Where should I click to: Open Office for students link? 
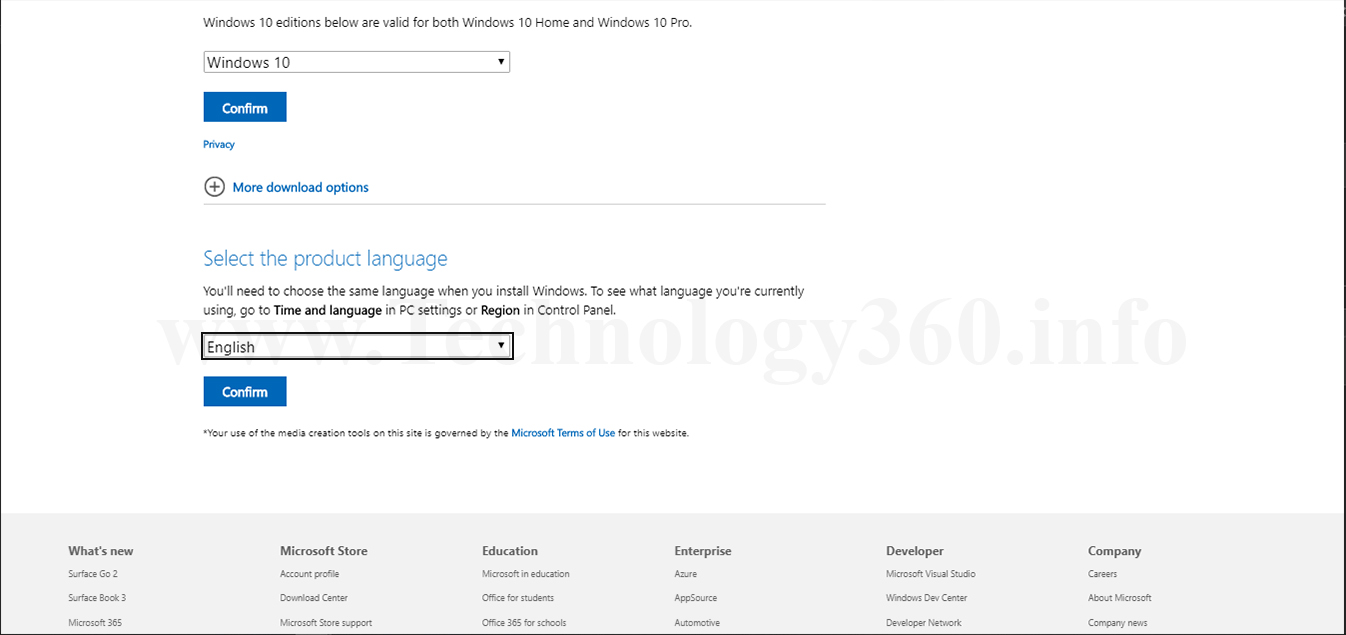(x=518, y=598)
